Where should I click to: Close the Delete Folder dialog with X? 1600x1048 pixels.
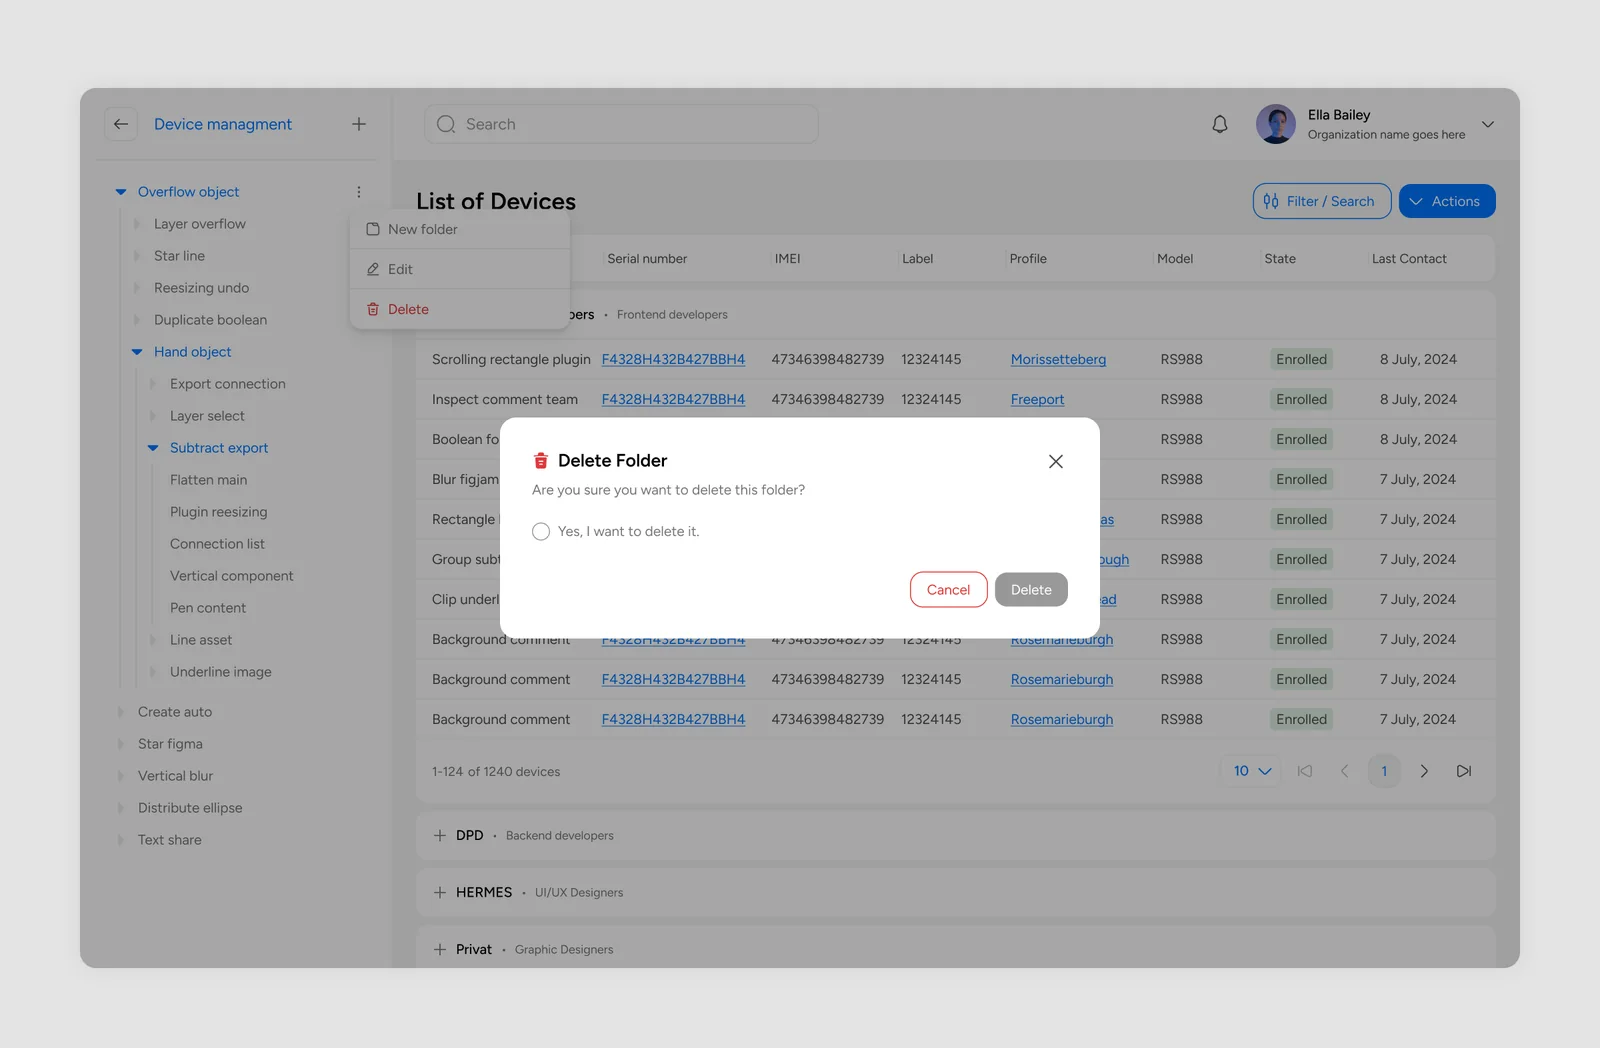pyautogui.click(x=1056, y=461)
